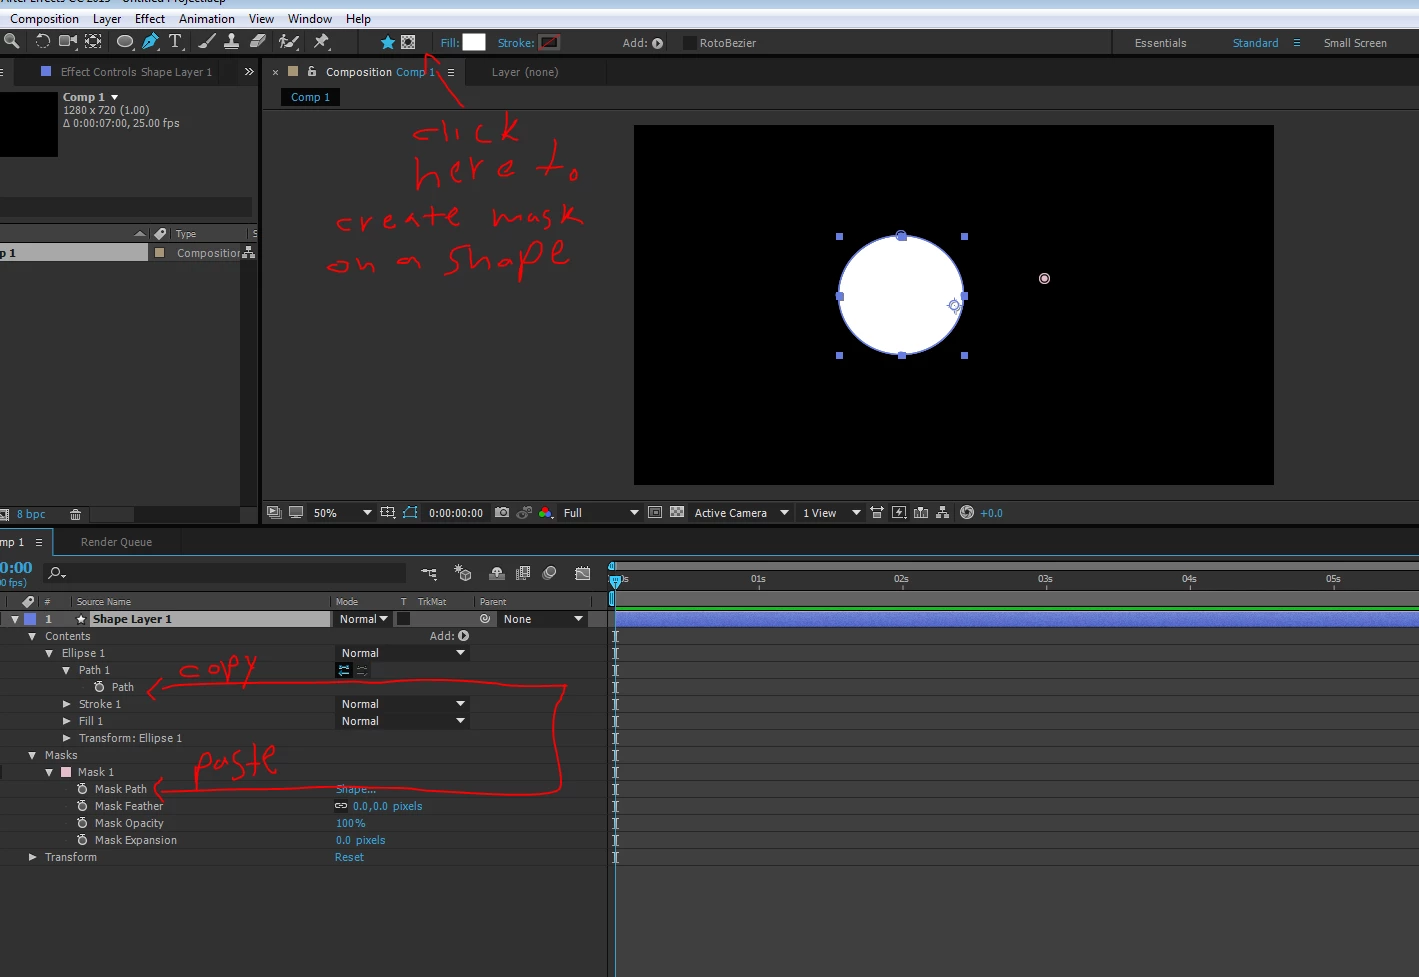Select the Eraser tool
Screen dimensions: 1419x977
(258, 42)
